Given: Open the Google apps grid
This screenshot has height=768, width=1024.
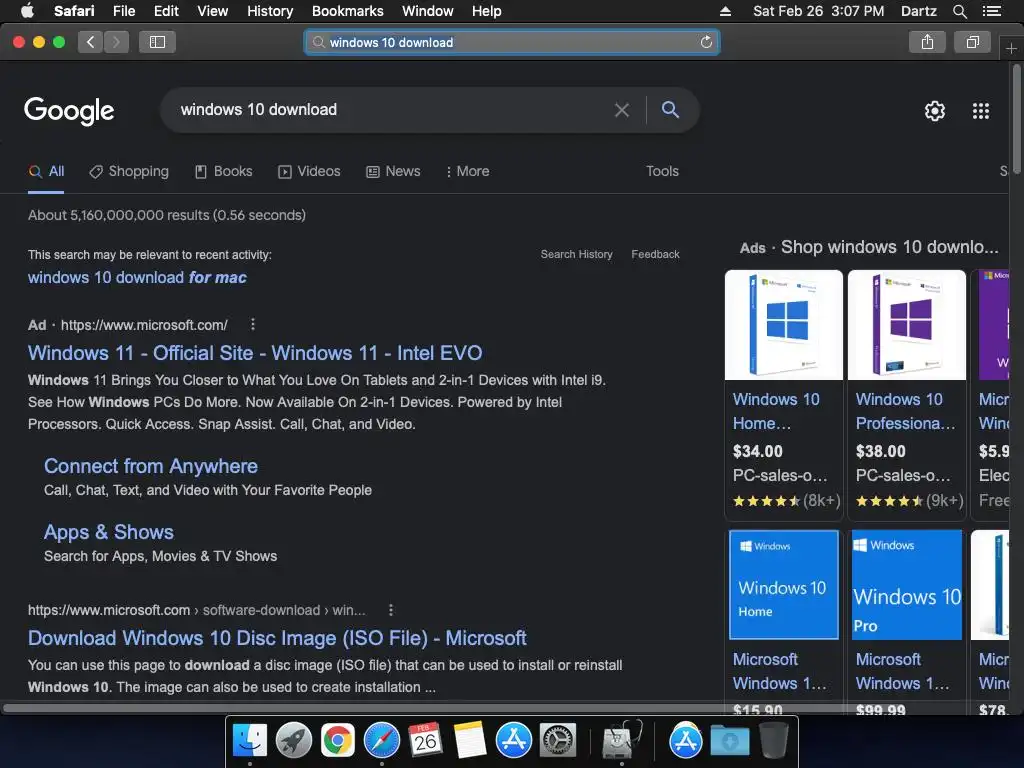Looking at the screenshot, I should [x=980, y=111].
